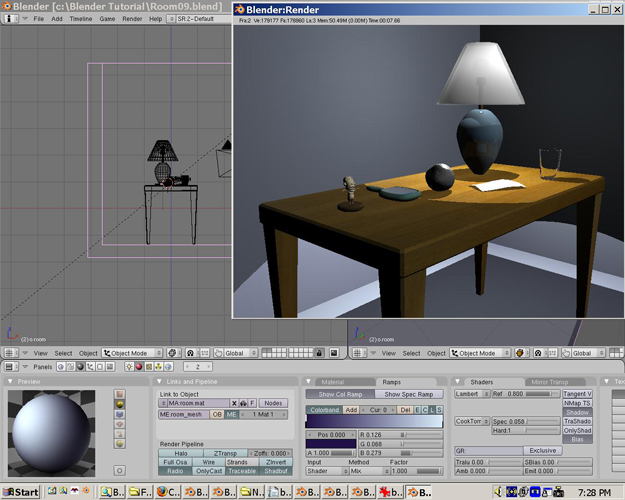Select the sphere preview type icon
This screenshot has height=500, width=625.
120,405
